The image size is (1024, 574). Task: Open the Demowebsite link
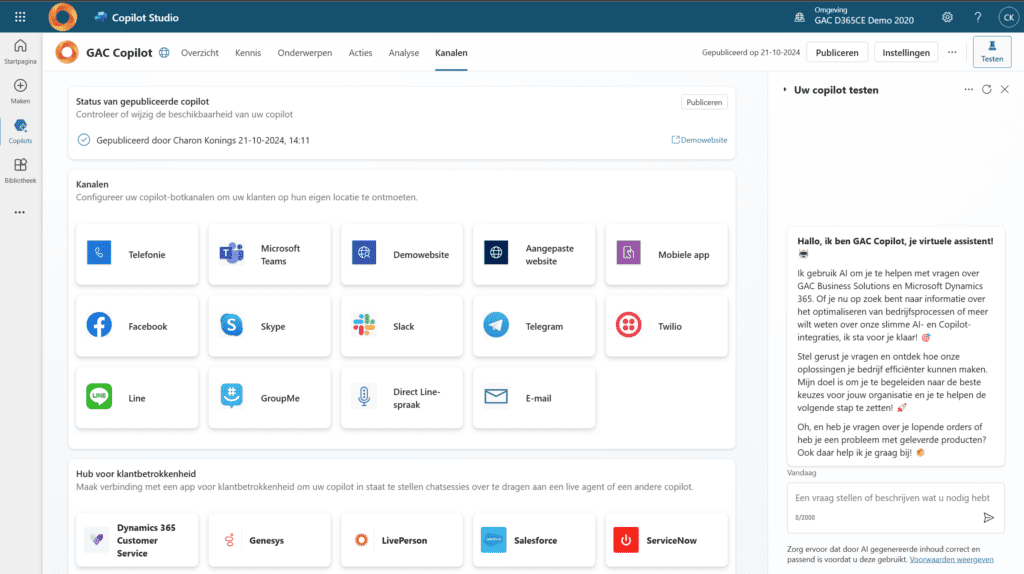click(699, 140)
